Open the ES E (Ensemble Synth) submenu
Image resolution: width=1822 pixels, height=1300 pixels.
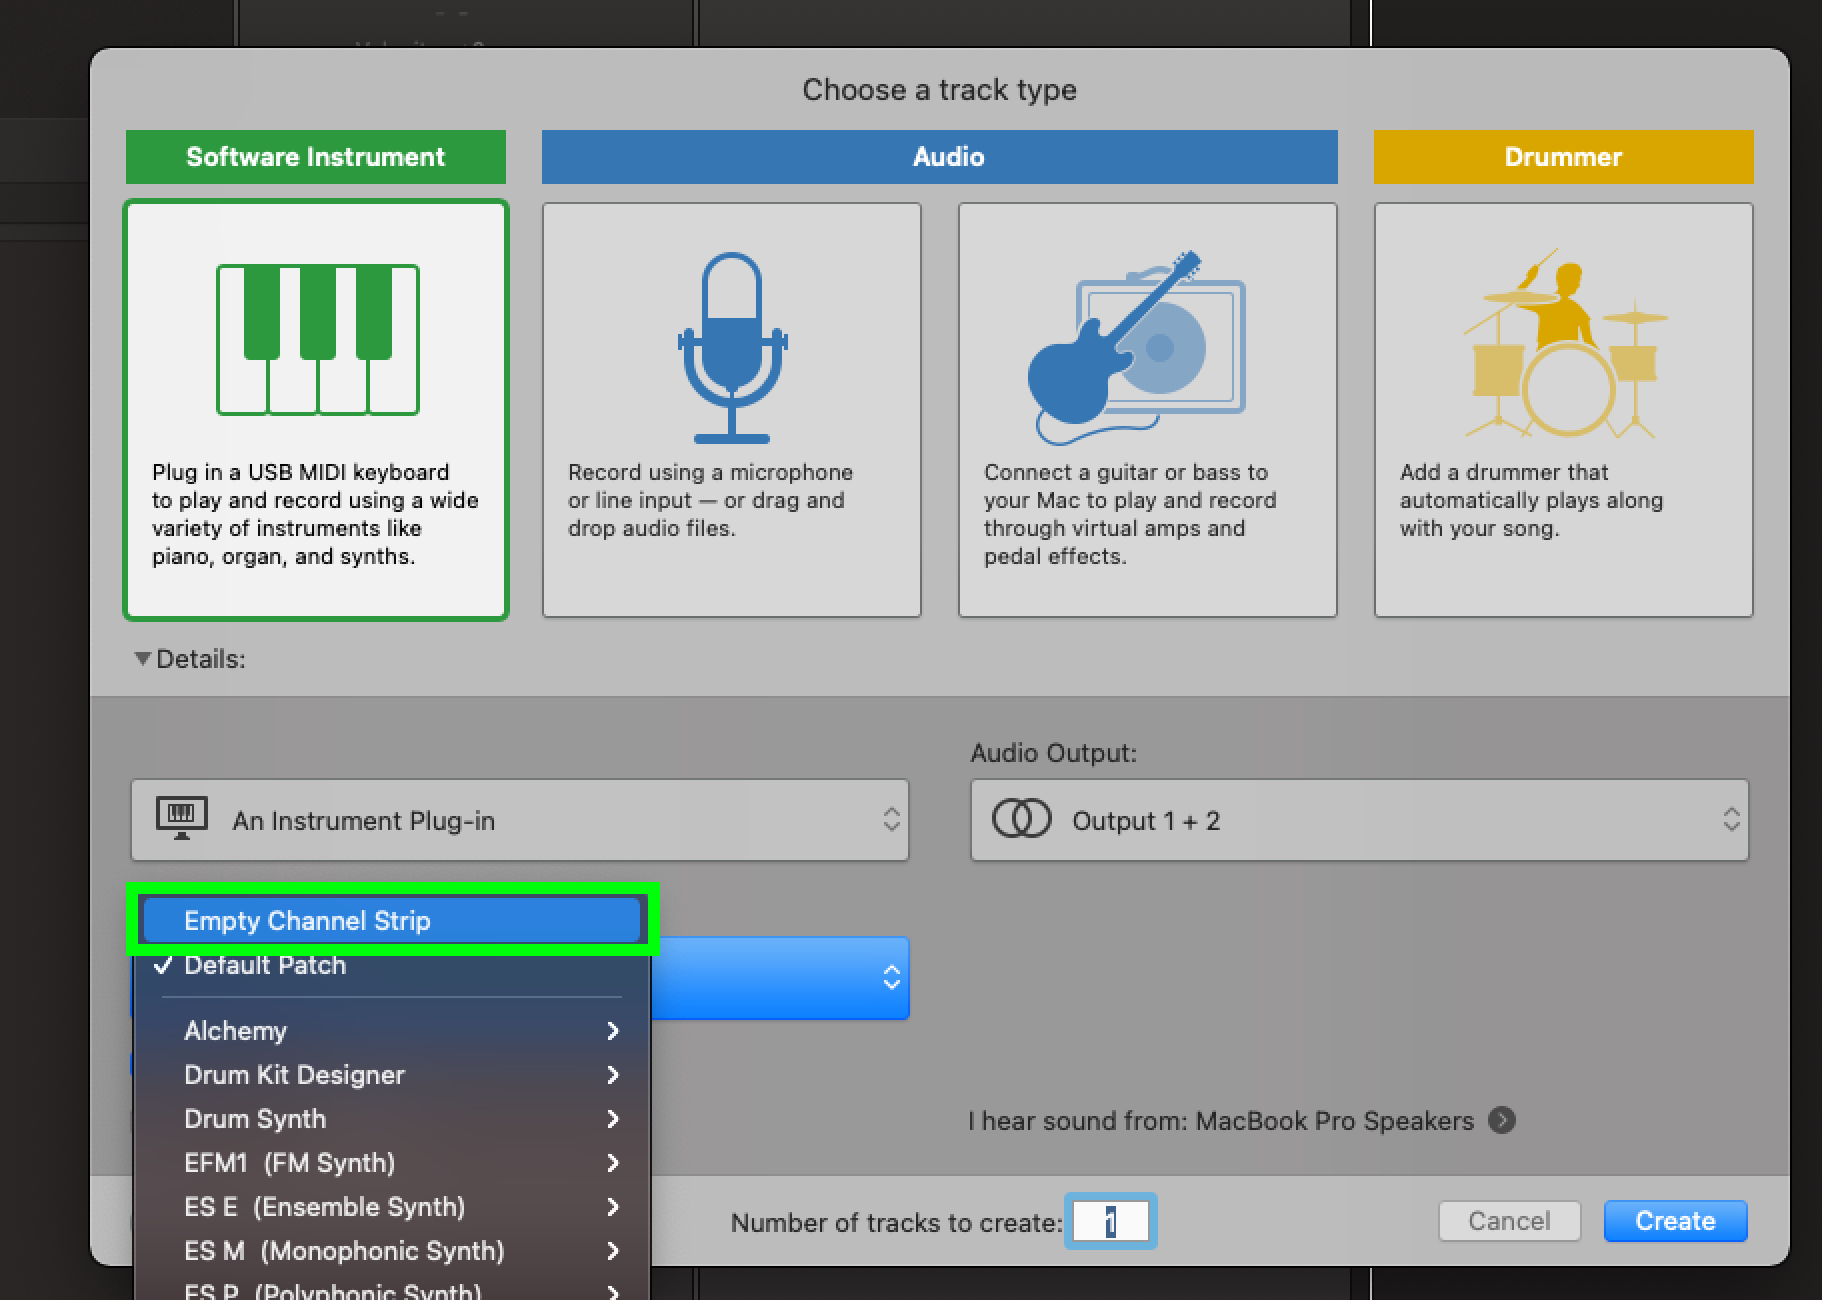pos(392,1207)
